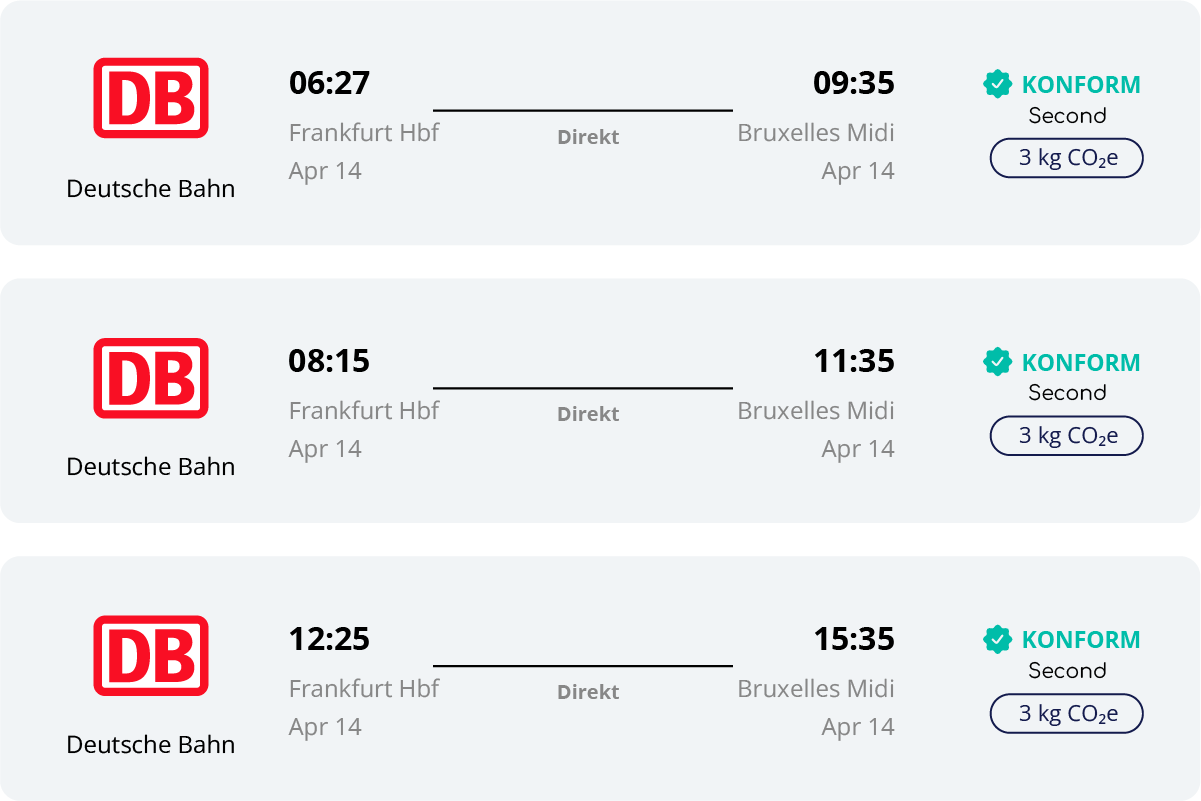Click the 15:35 arrival time
1201x801 pixels.
[853, 639]
